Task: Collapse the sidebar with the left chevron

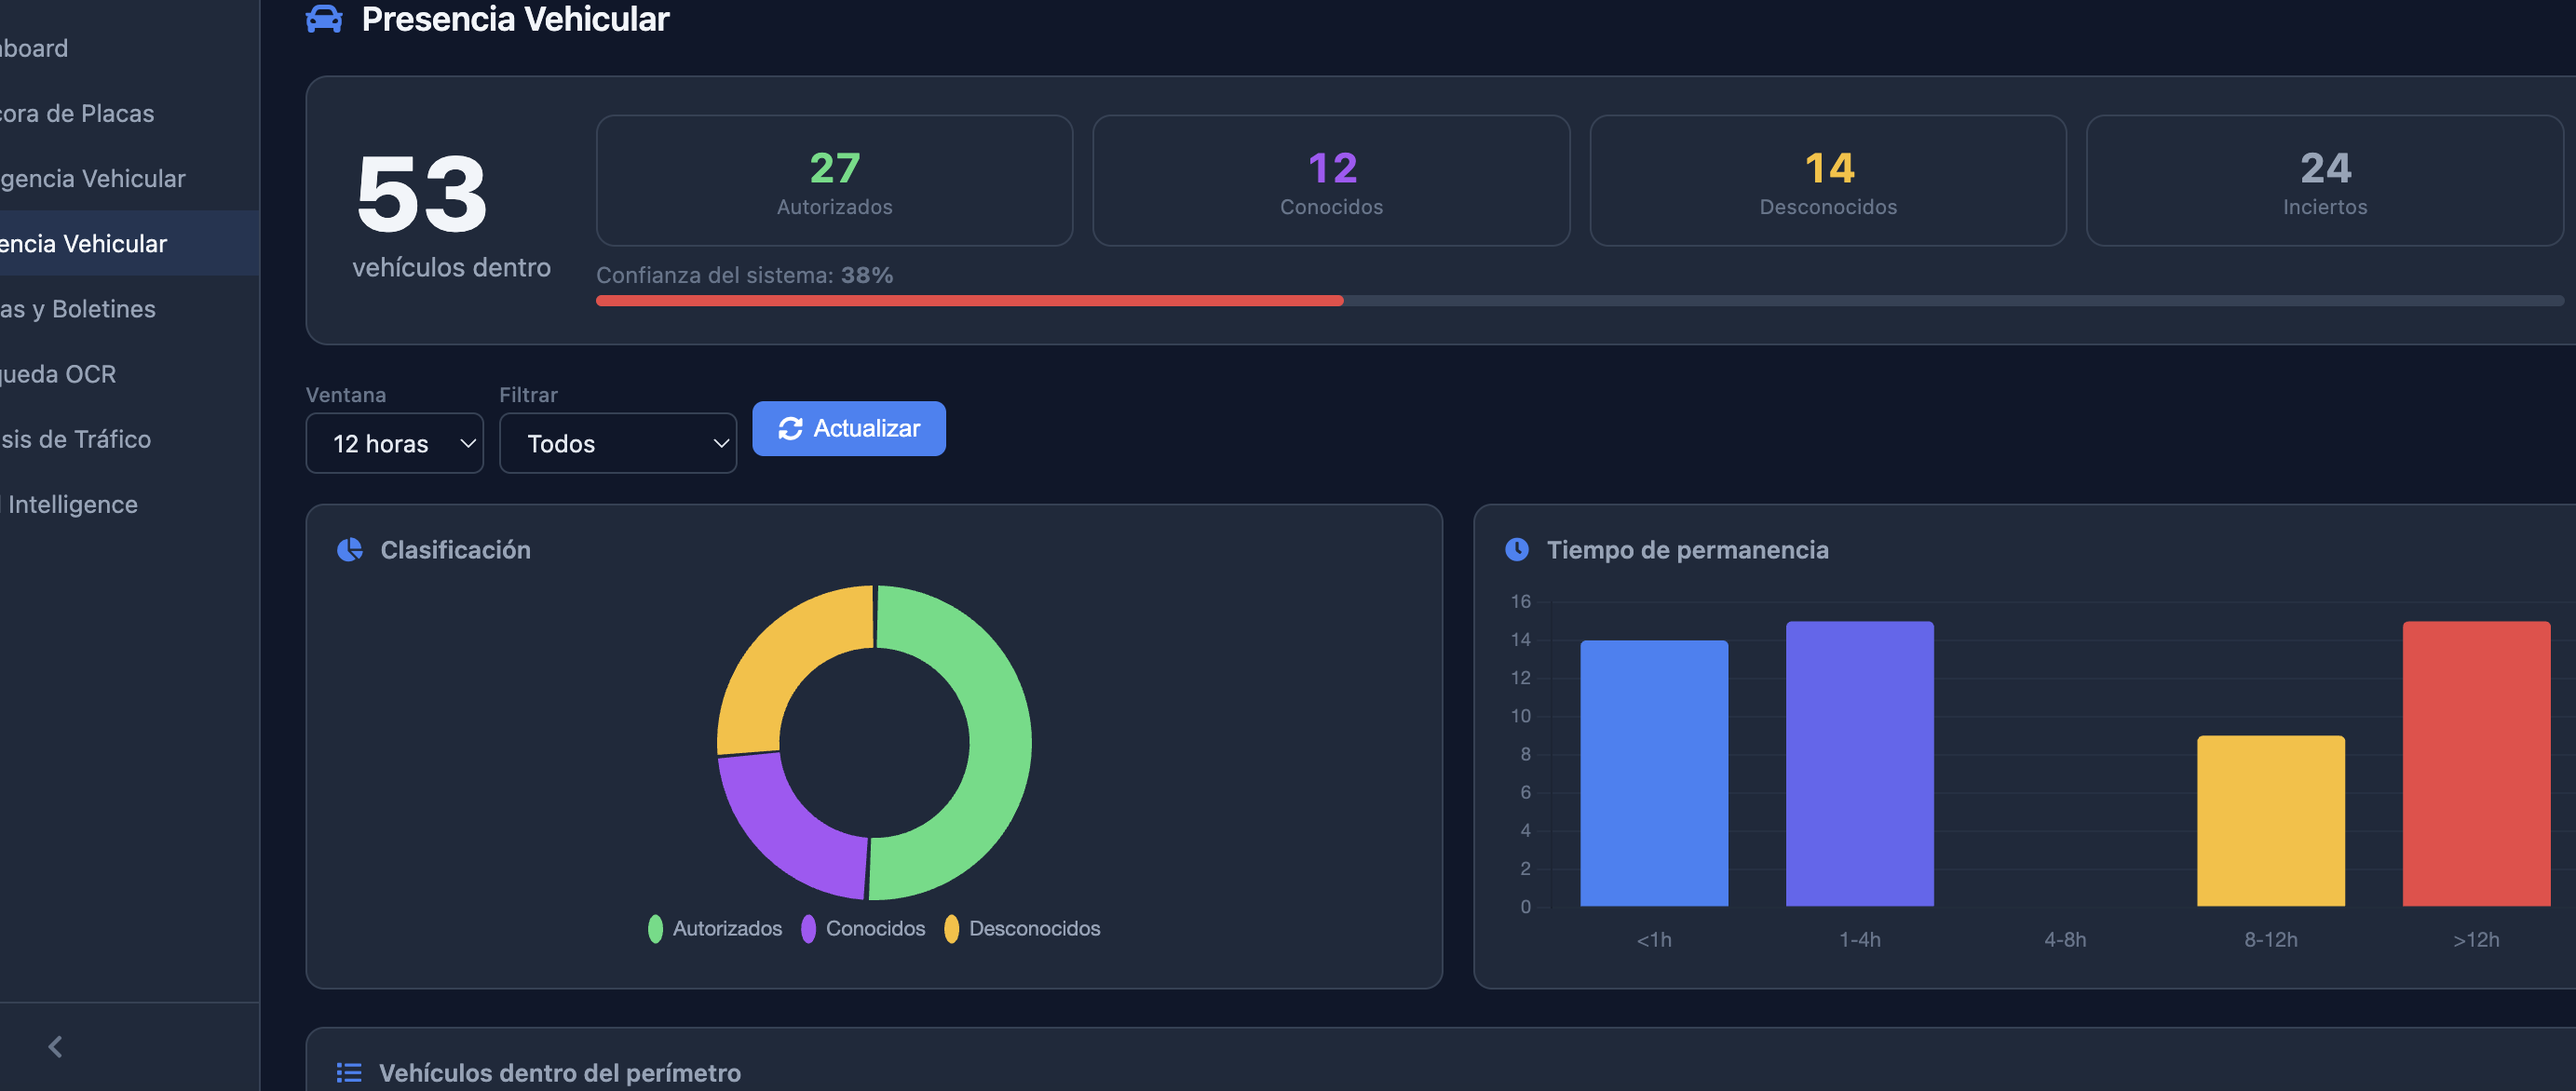Action: [55, 1046]
